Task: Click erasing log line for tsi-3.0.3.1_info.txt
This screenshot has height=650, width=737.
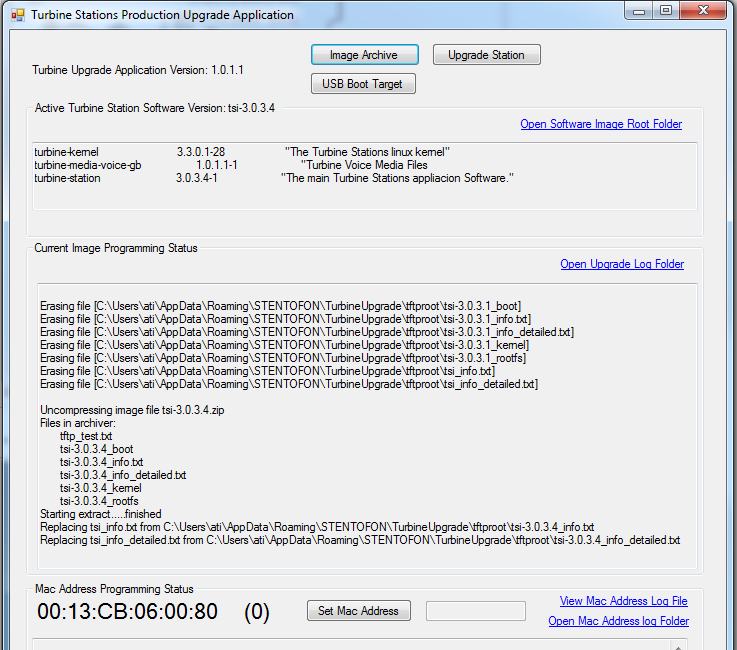Action: click(x=285, y=320)
